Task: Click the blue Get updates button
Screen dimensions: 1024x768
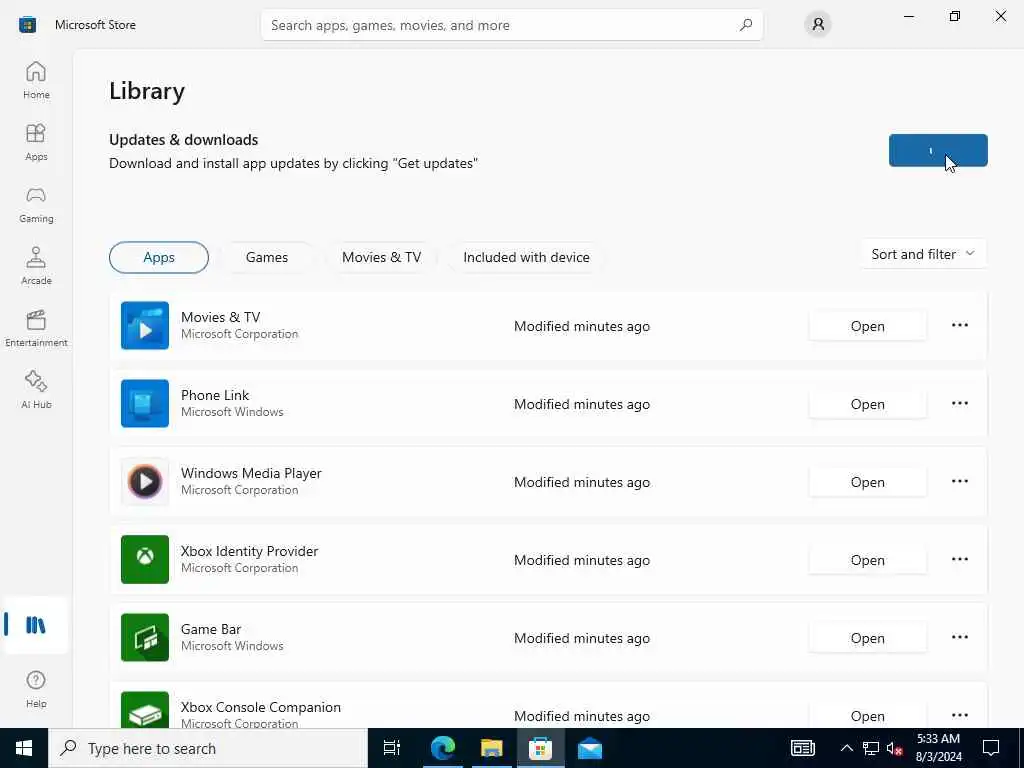Action: (x=938, y=150)
